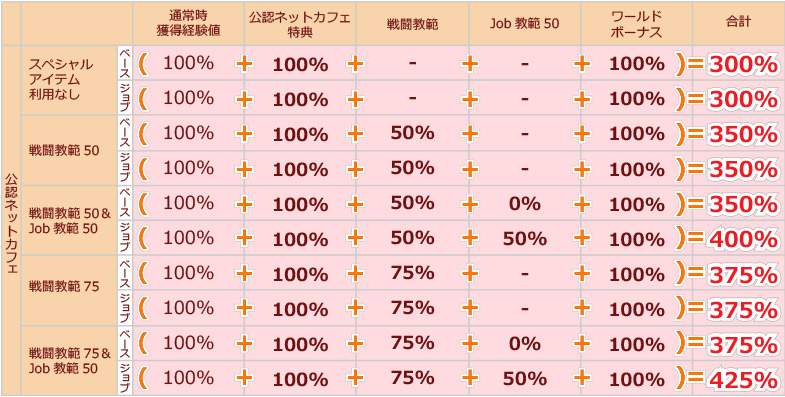
Task: Click the 戦闘教範 column header
Action: tap(413, 23)
